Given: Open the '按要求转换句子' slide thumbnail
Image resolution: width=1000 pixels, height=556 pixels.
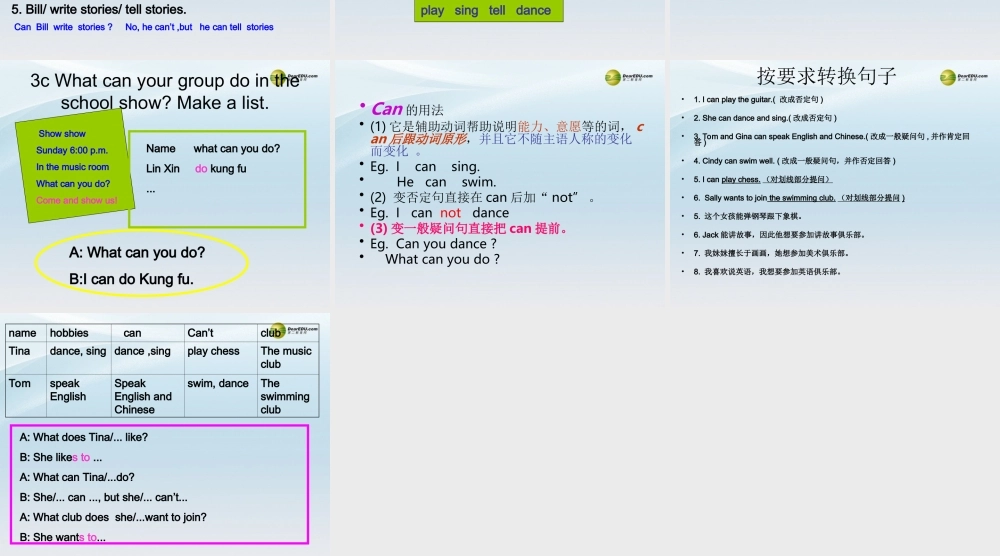Looking at the screenshot, I should point(835,184).
